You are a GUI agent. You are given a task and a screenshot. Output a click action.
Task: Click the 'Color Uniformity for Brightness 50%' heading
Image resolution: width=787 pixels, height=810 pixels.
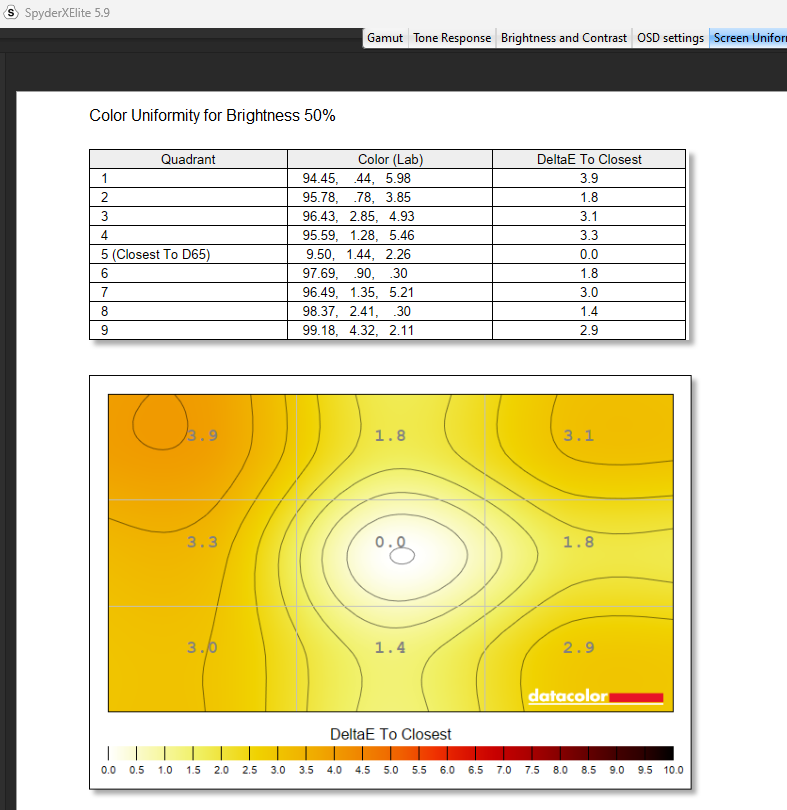(212, 116)
